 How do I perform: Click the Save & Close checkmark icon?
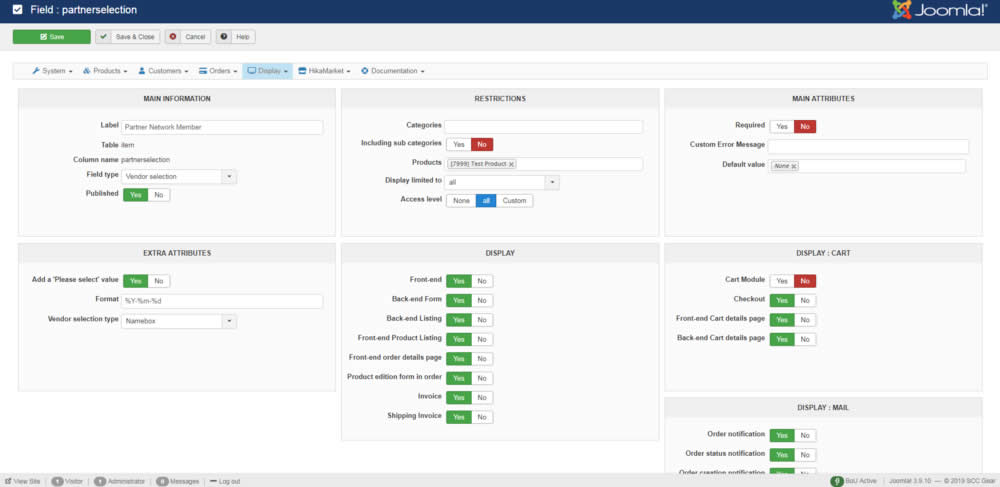tap(103, 37)
